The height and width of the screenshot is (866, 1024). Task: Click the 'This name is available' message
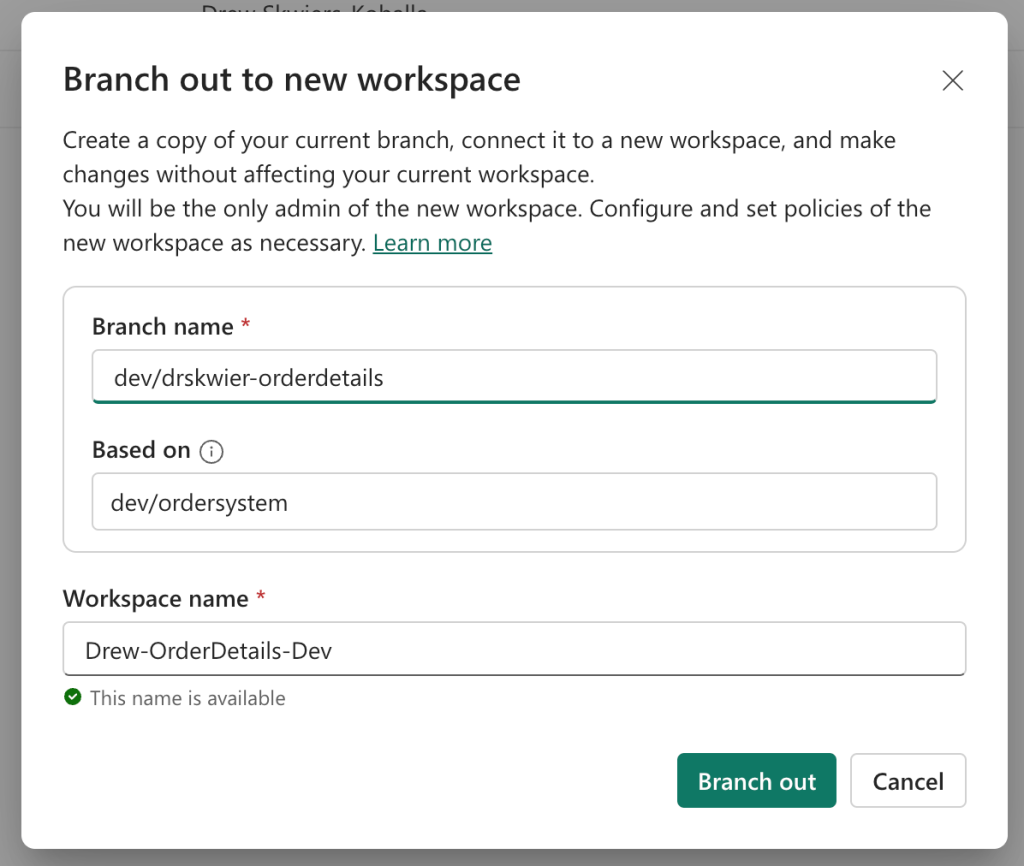click(187, 698)
